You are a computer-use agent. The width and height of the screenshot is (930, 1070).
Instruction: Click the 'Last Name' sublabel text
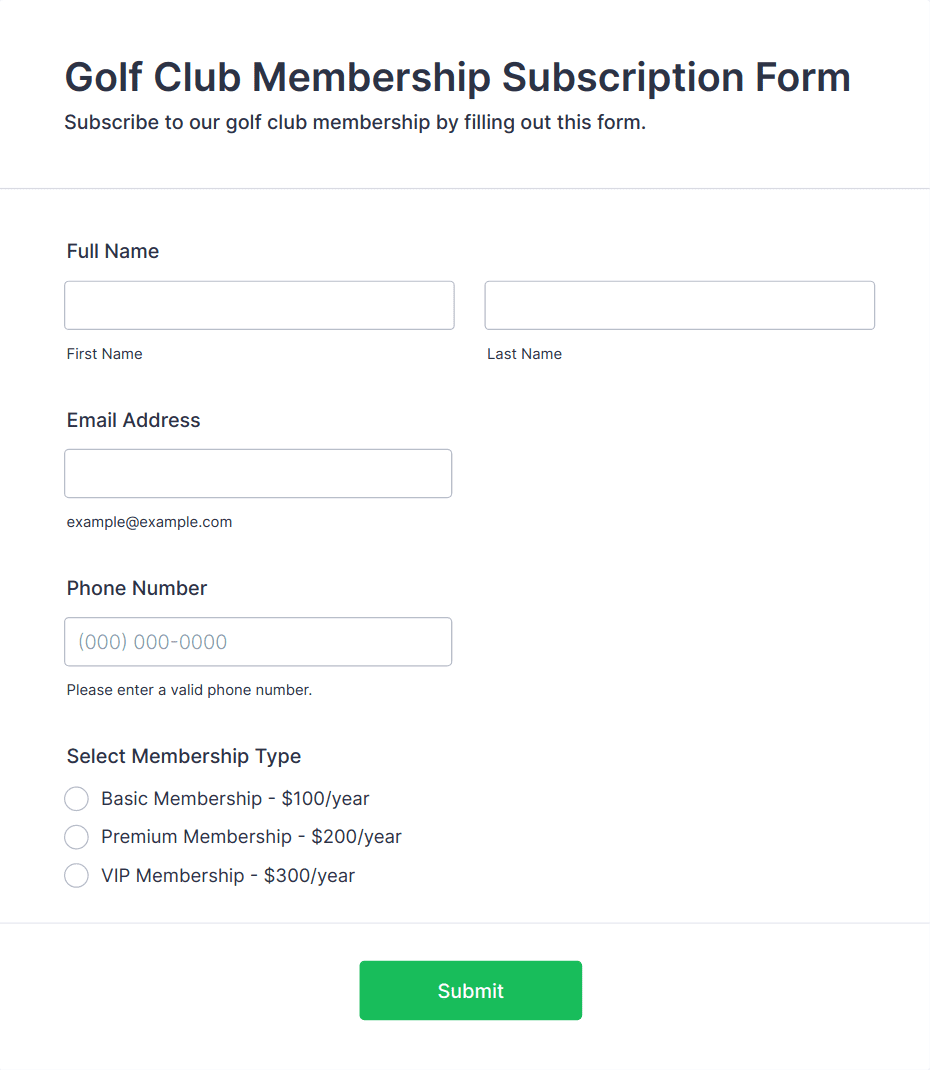pos(524,354)
